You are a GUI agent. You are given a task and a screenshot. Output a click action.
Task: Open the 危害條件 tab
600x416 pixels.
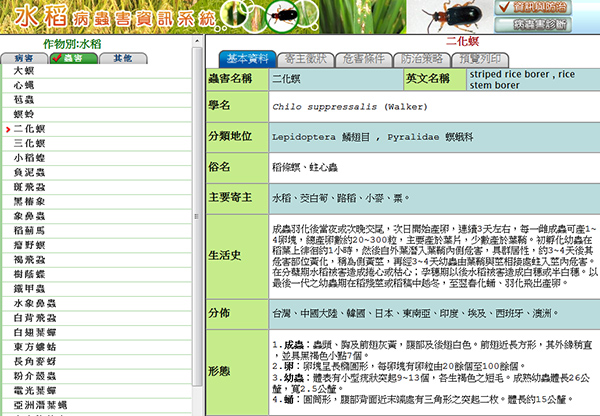pos(364,59)
